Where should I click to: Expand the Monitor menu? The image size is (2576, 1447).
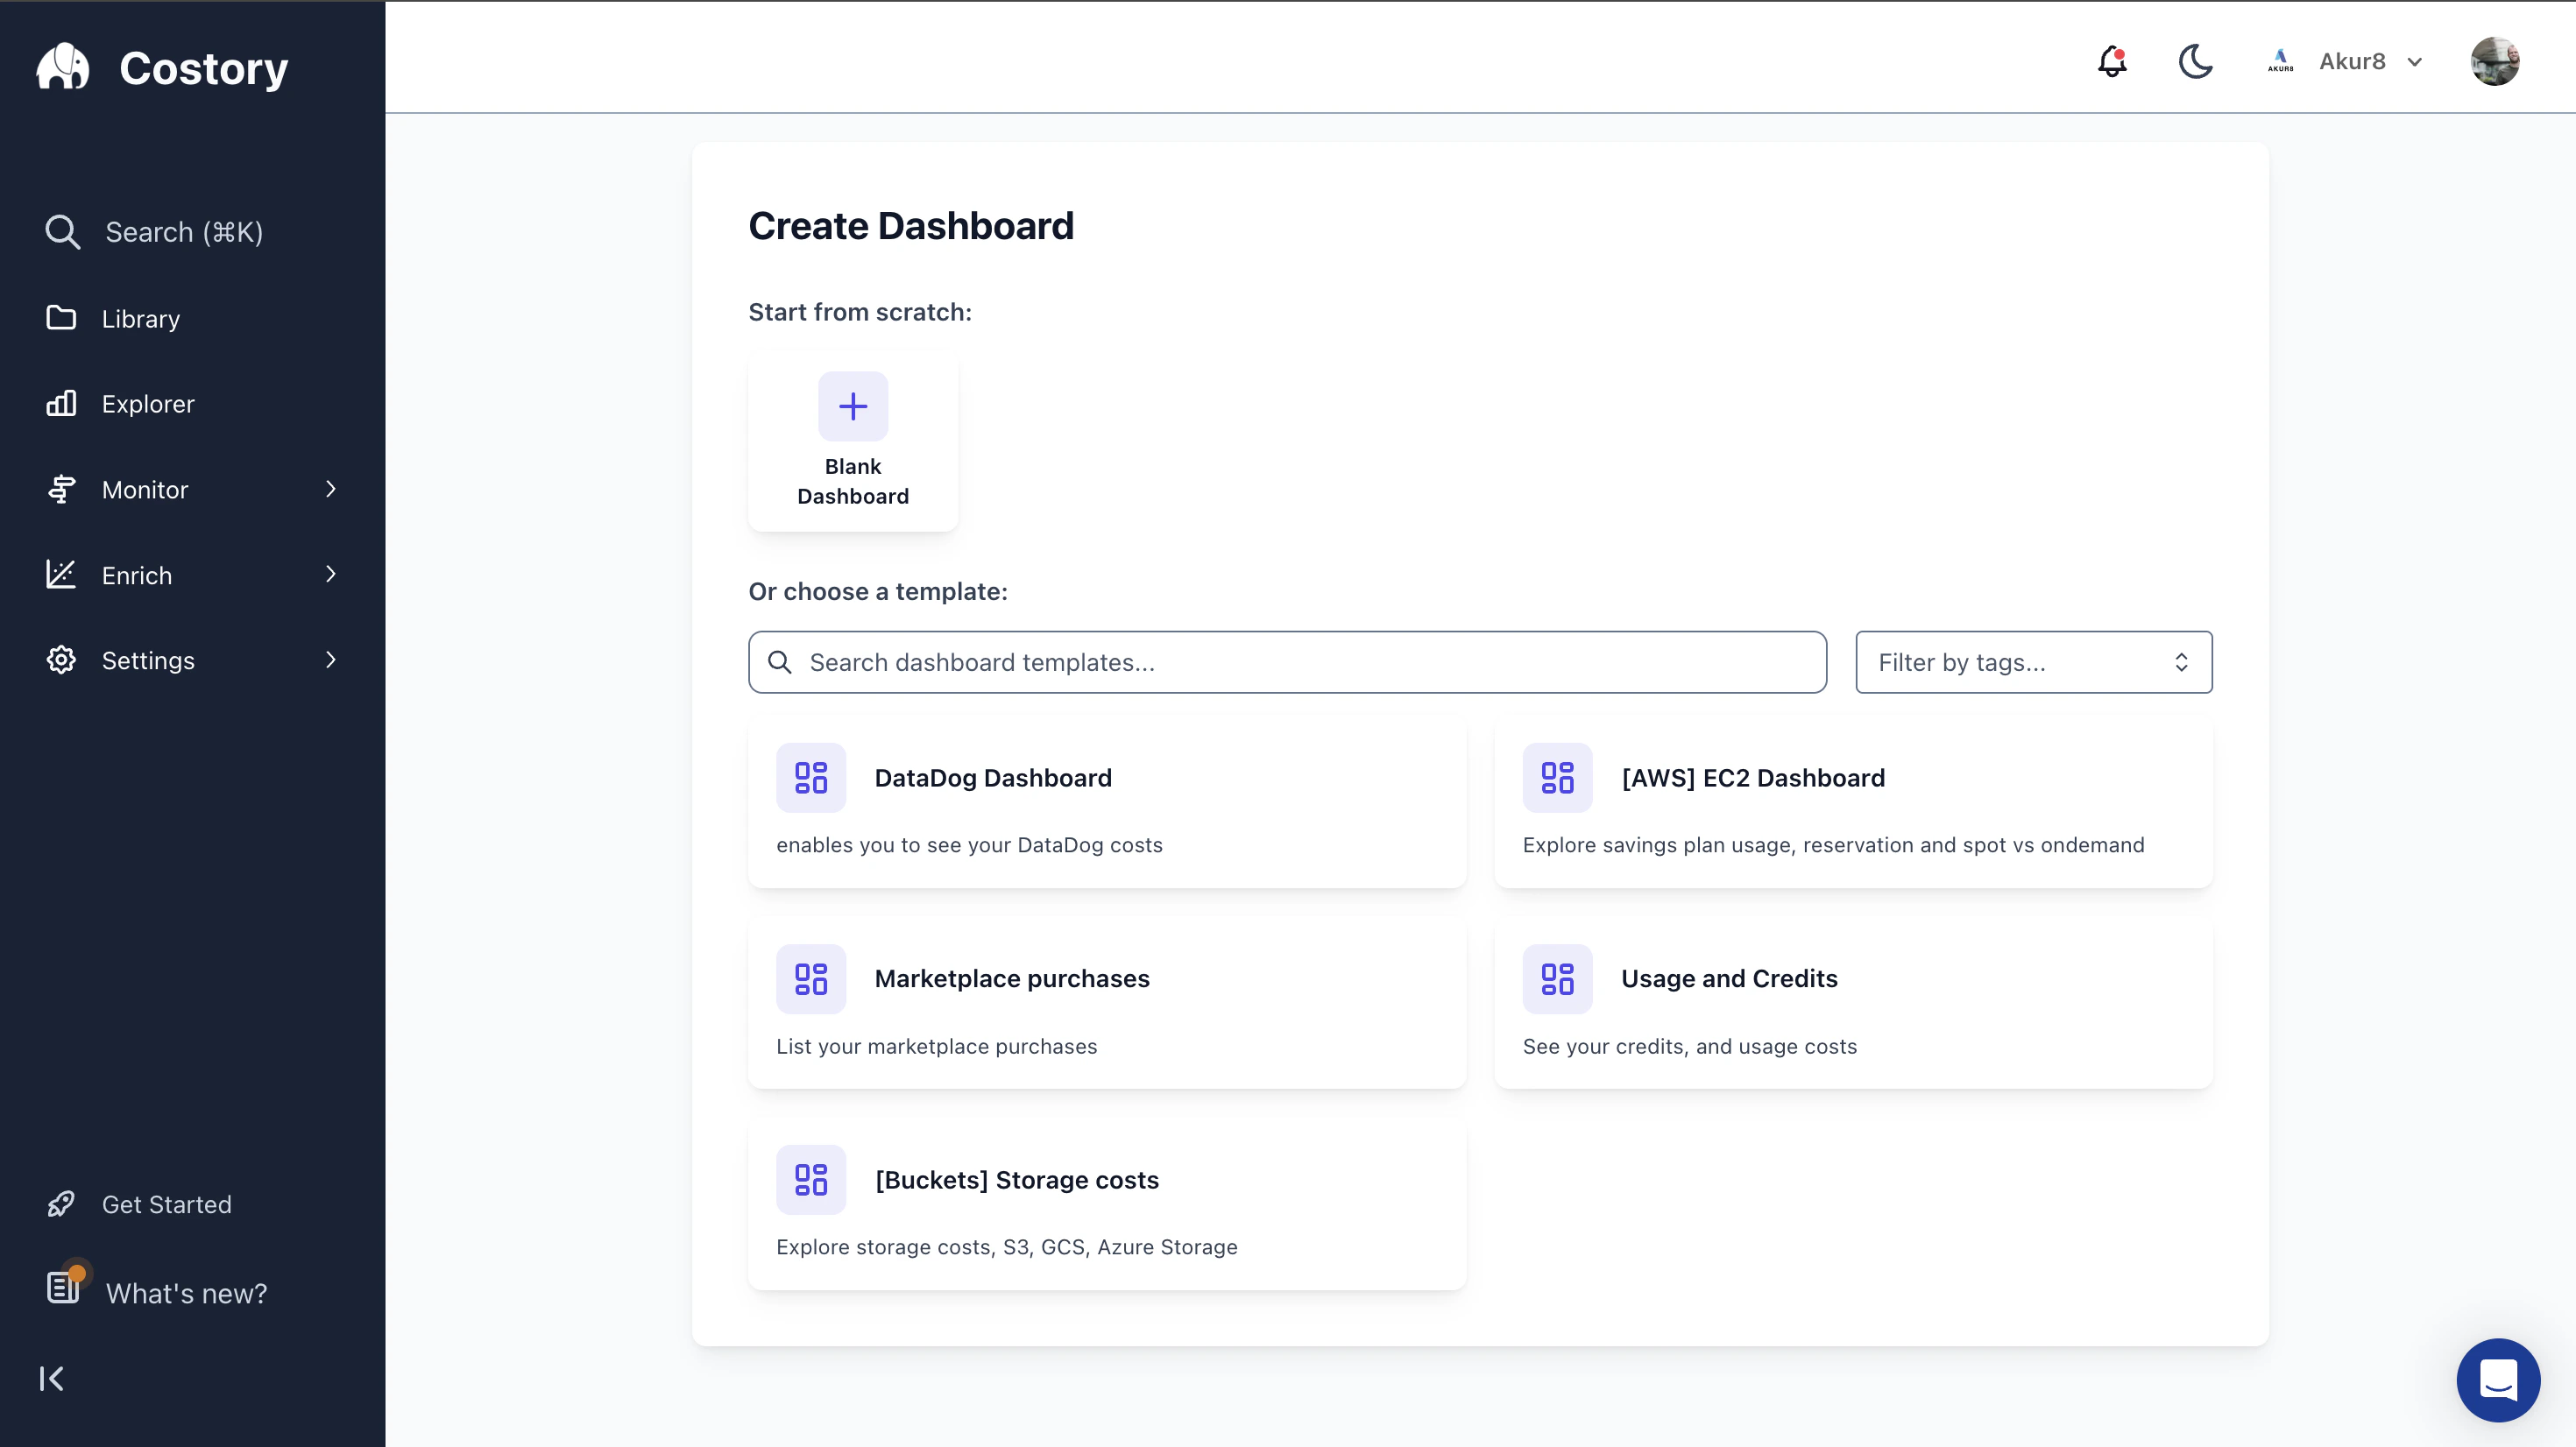click(145, 489)
